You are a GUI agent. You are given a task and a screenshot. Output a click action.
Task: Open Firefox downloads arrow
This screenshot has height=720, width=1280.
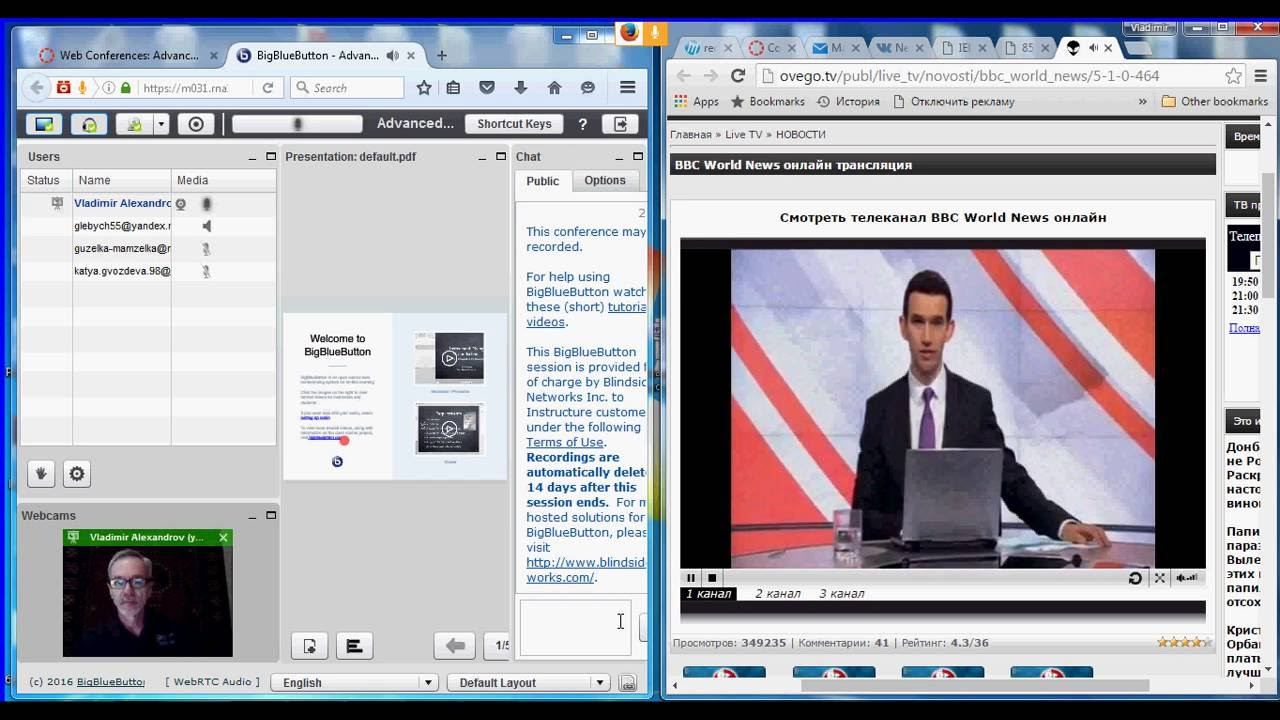click(x=520, y=88)
